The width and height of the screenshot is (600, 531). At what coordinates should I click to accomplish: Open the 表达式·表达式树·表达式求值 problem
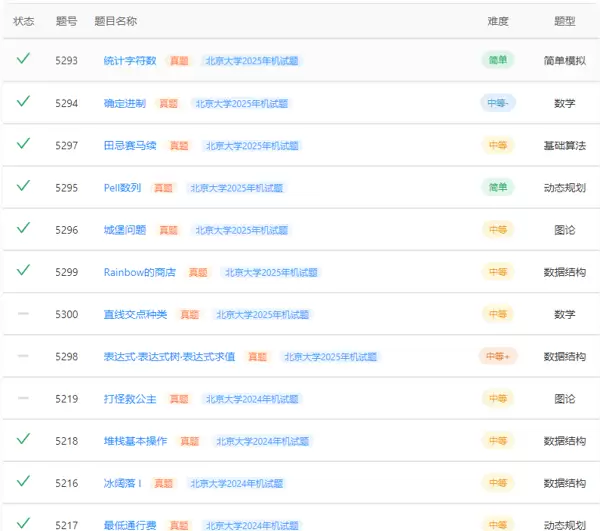click(169, 356)
